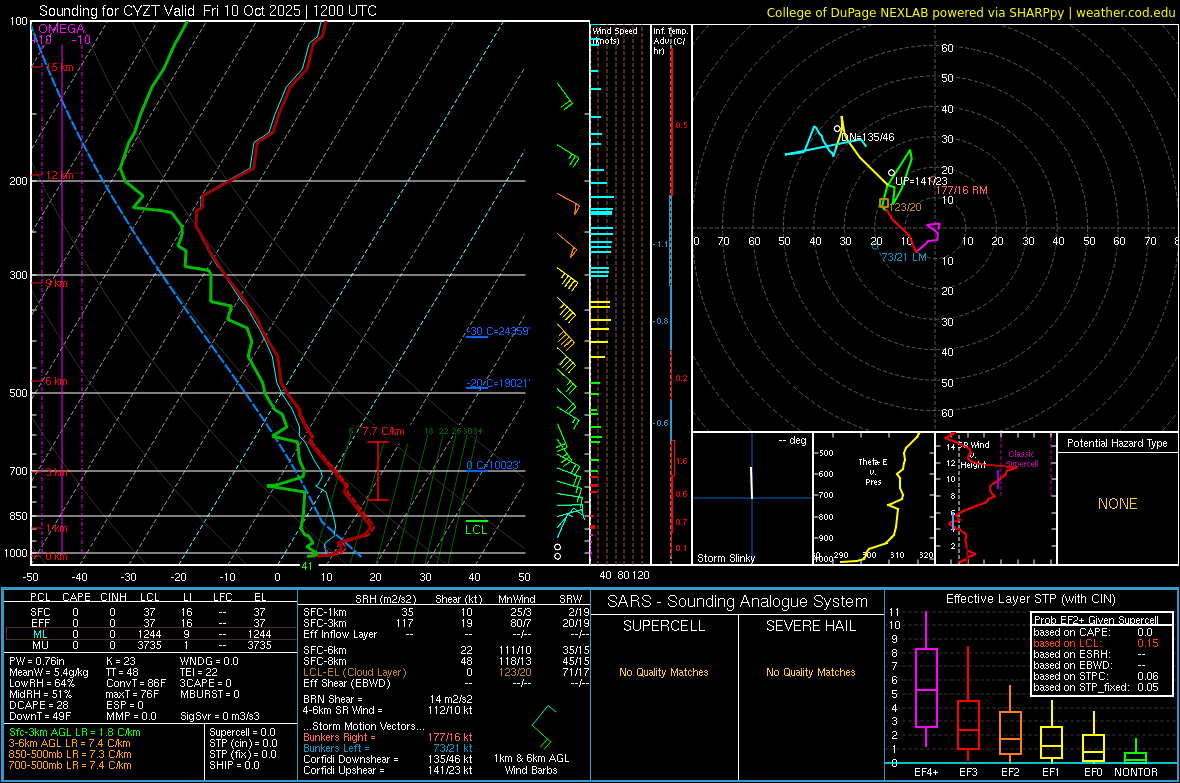Select the SFC-6km kinematics row

pyautogui.click(x=446, y=650)
